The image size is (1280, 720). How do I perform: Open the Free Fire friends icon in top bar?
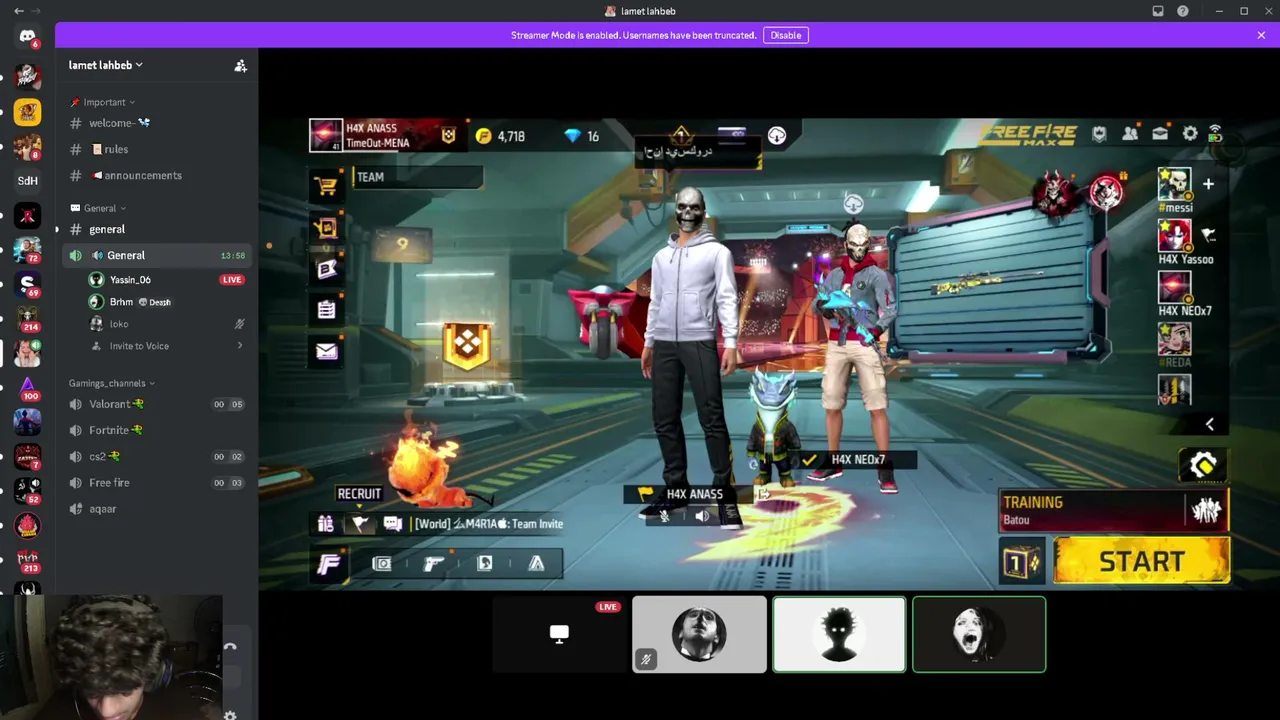[1130, 134]
